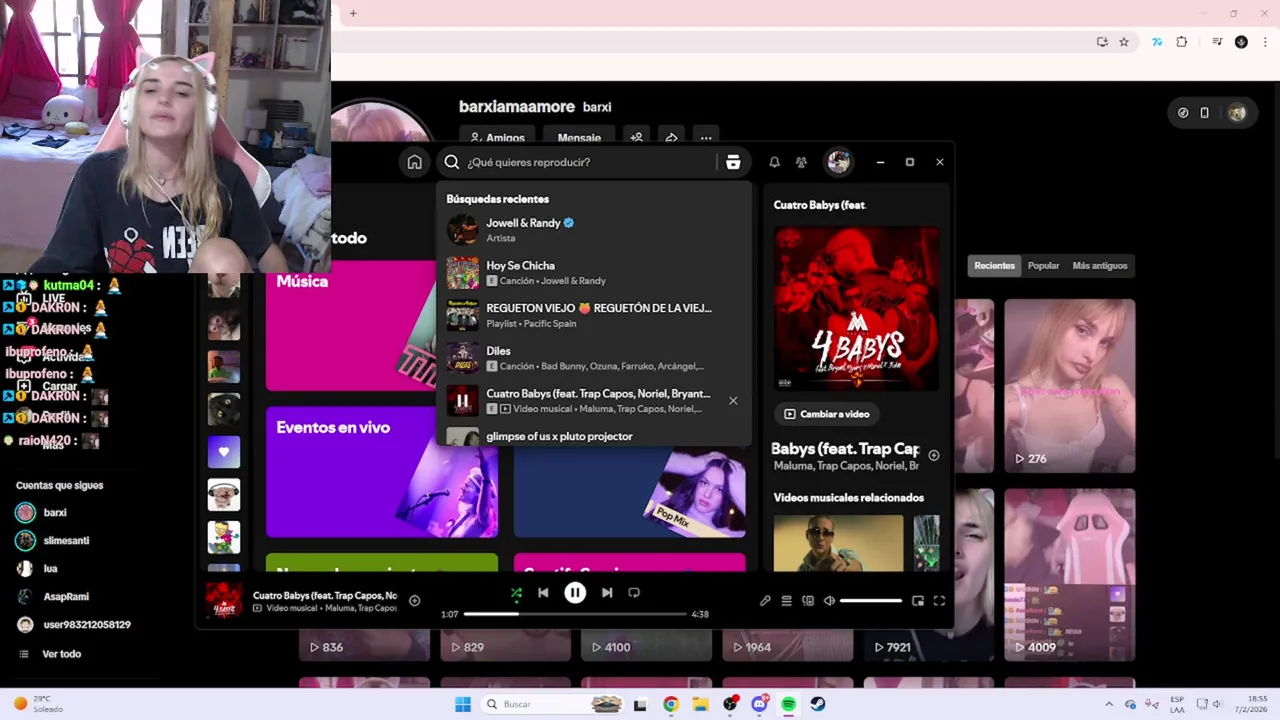This screenshot has height=720, width=1280.
Task: Open the Spotify Browse icon in search bar
Action: click(x=733, y=162)
